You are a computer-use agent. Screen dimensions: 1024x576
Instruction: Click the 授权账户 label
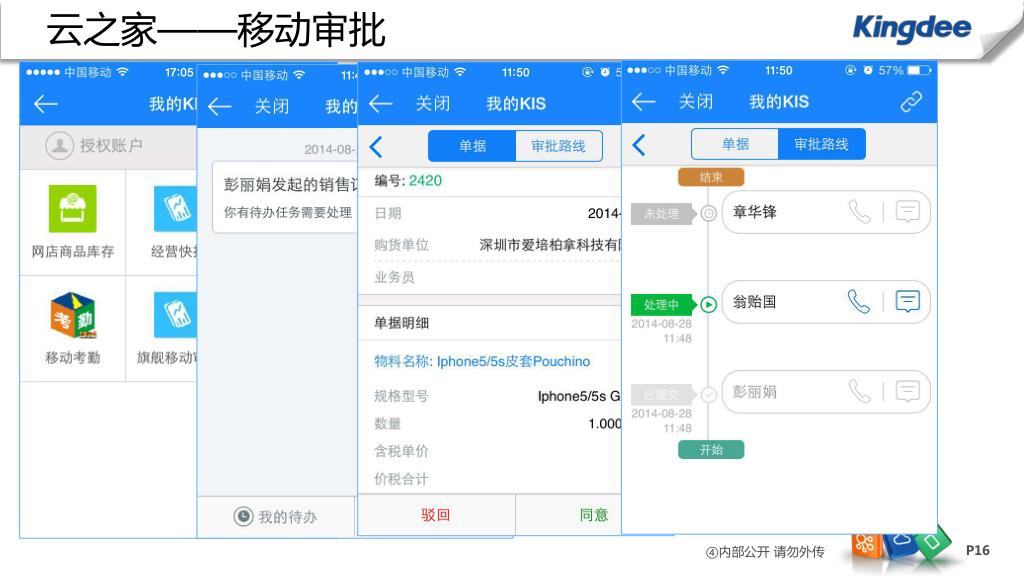pyautogui.click(x=111, y=145)
